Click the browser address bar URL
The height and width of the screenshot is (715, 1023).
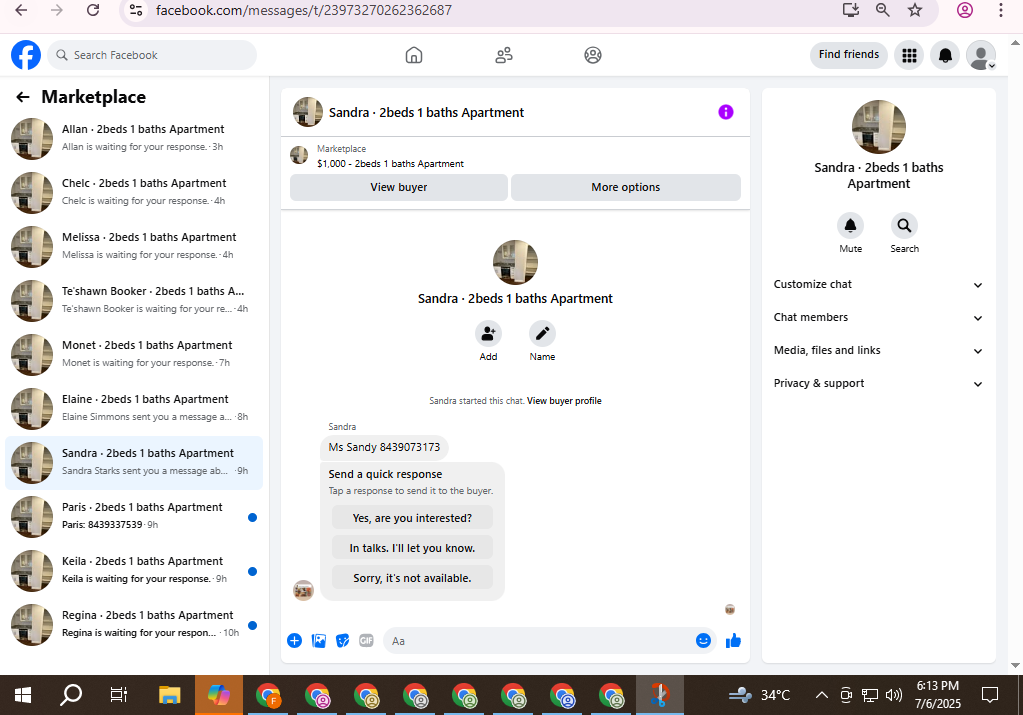pyautogui.click(x=303, y=10)
